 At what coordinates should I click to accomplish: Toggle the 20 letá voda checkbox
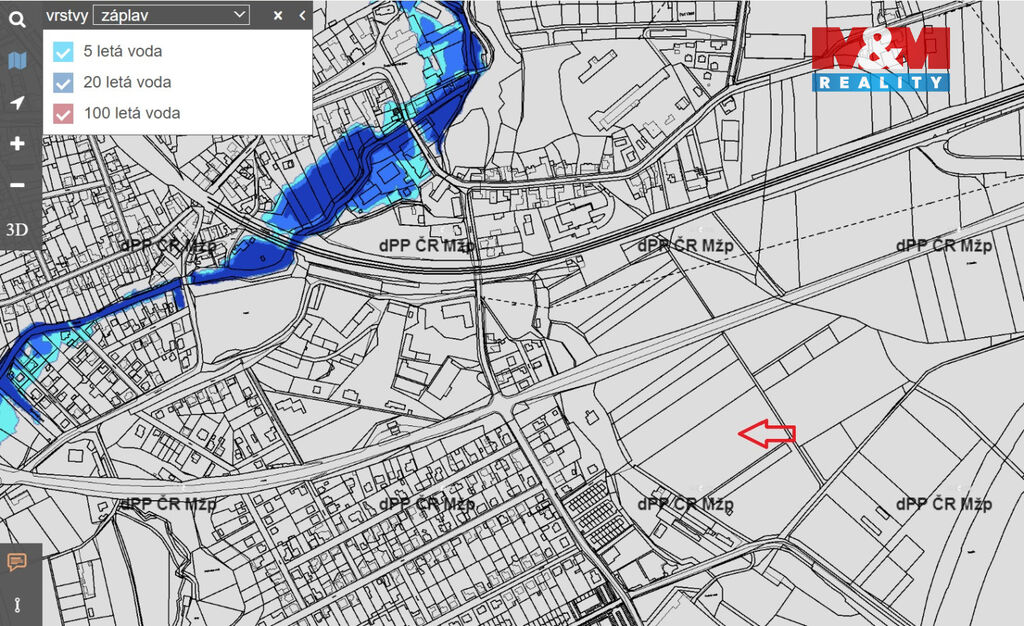click(x=64, y=82)
